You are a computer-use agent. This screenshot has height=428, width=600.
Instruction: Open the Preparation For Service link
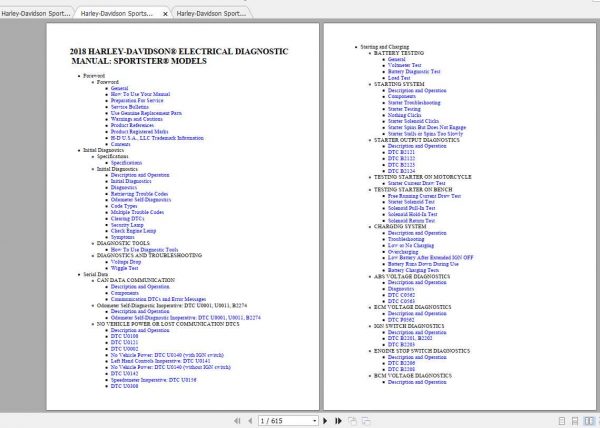point(137,101)
